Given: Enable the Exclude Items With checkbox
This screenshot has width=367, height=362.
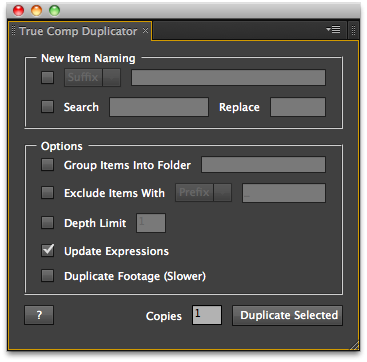Looking at the screenshot, I should [47, 193].
